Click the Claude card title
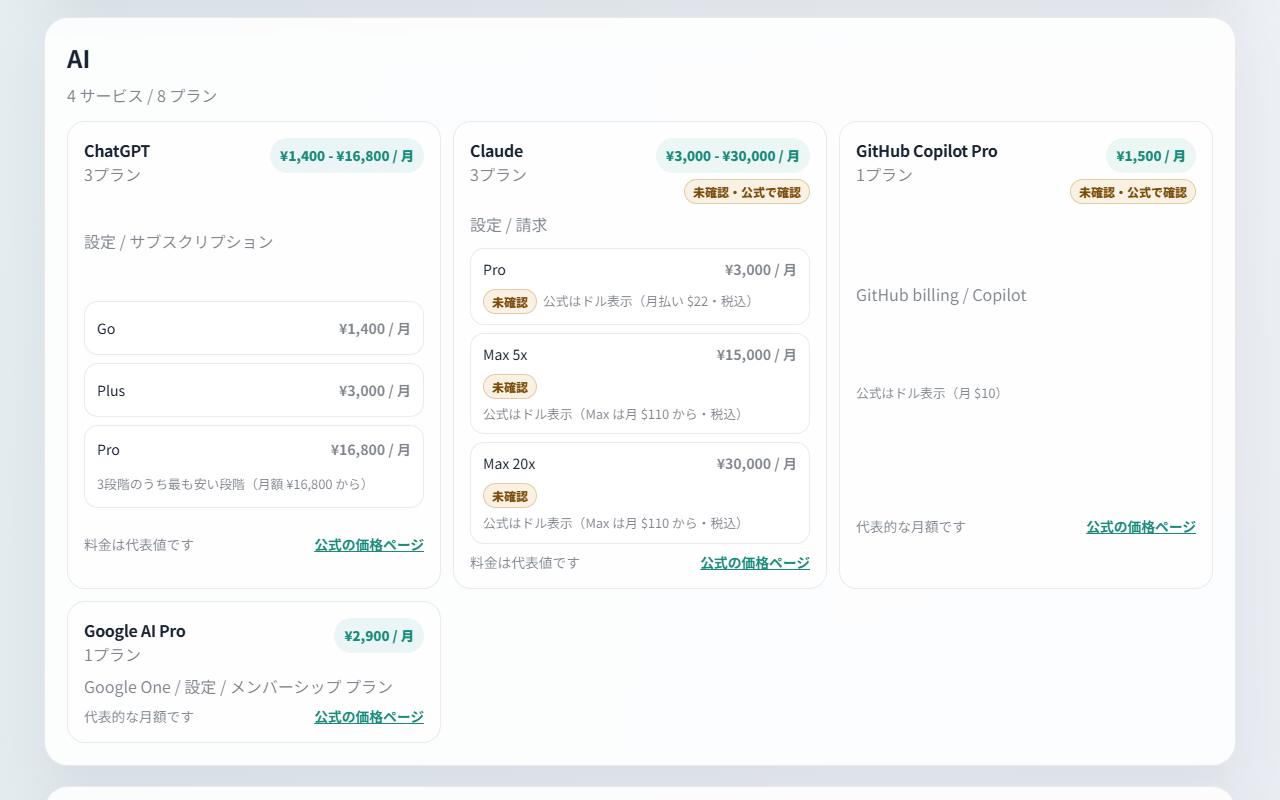Screen dimensions: 1280x800 497,151
